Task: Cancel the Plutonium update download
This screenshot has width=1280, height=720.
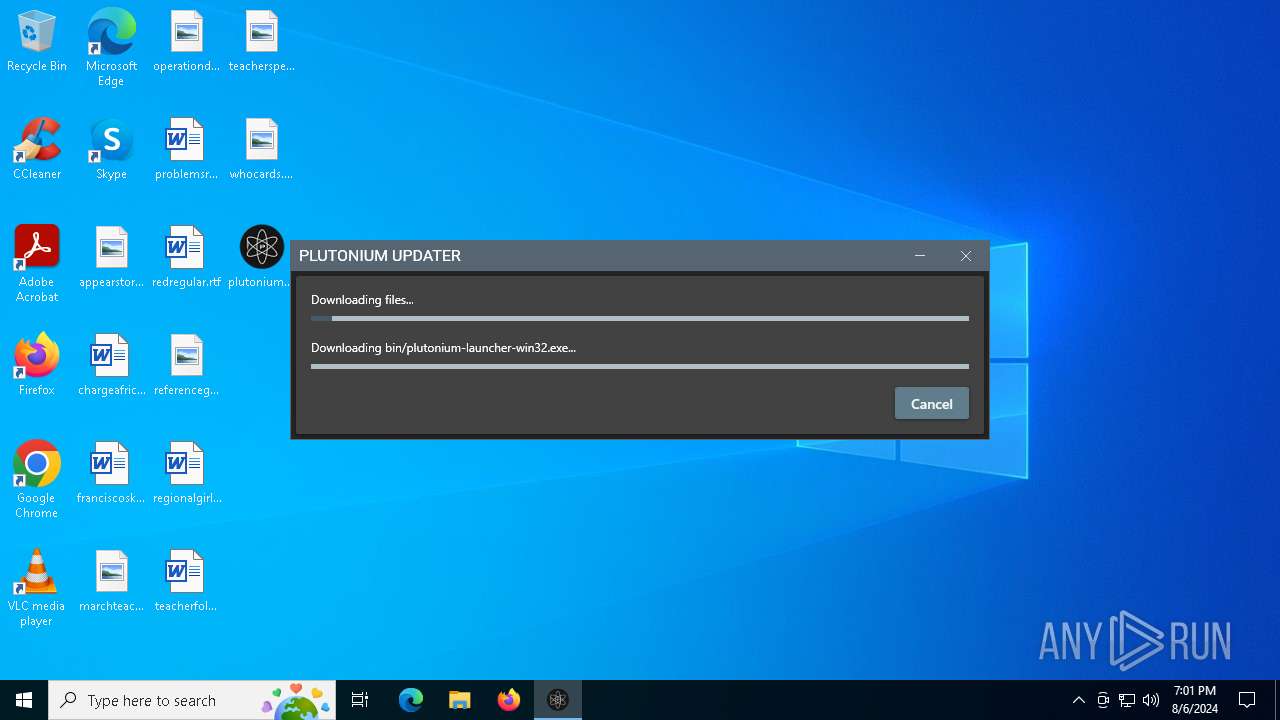Action: click(x=931, y=404)
